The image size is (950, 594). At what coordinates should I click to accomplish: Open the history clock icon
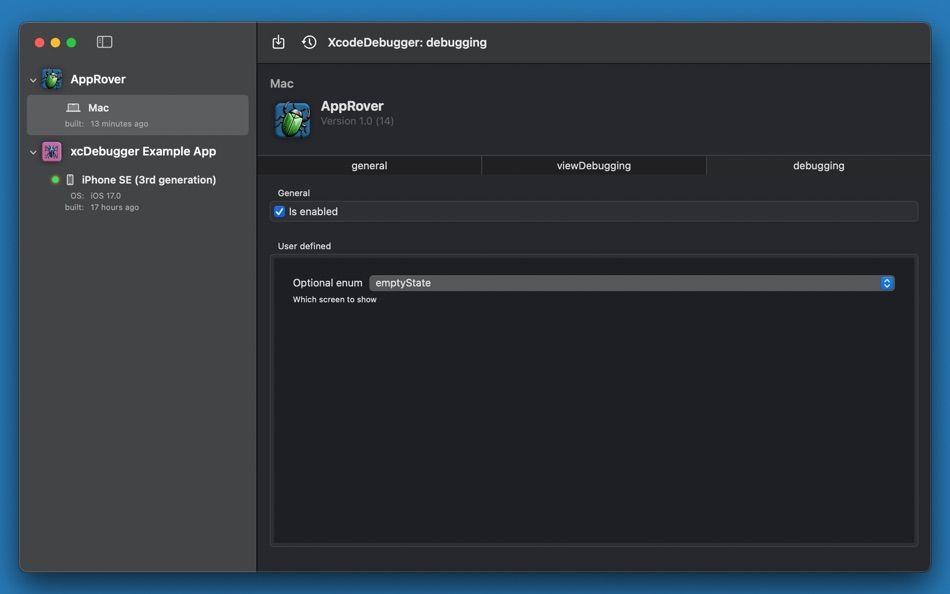[309, 42]
